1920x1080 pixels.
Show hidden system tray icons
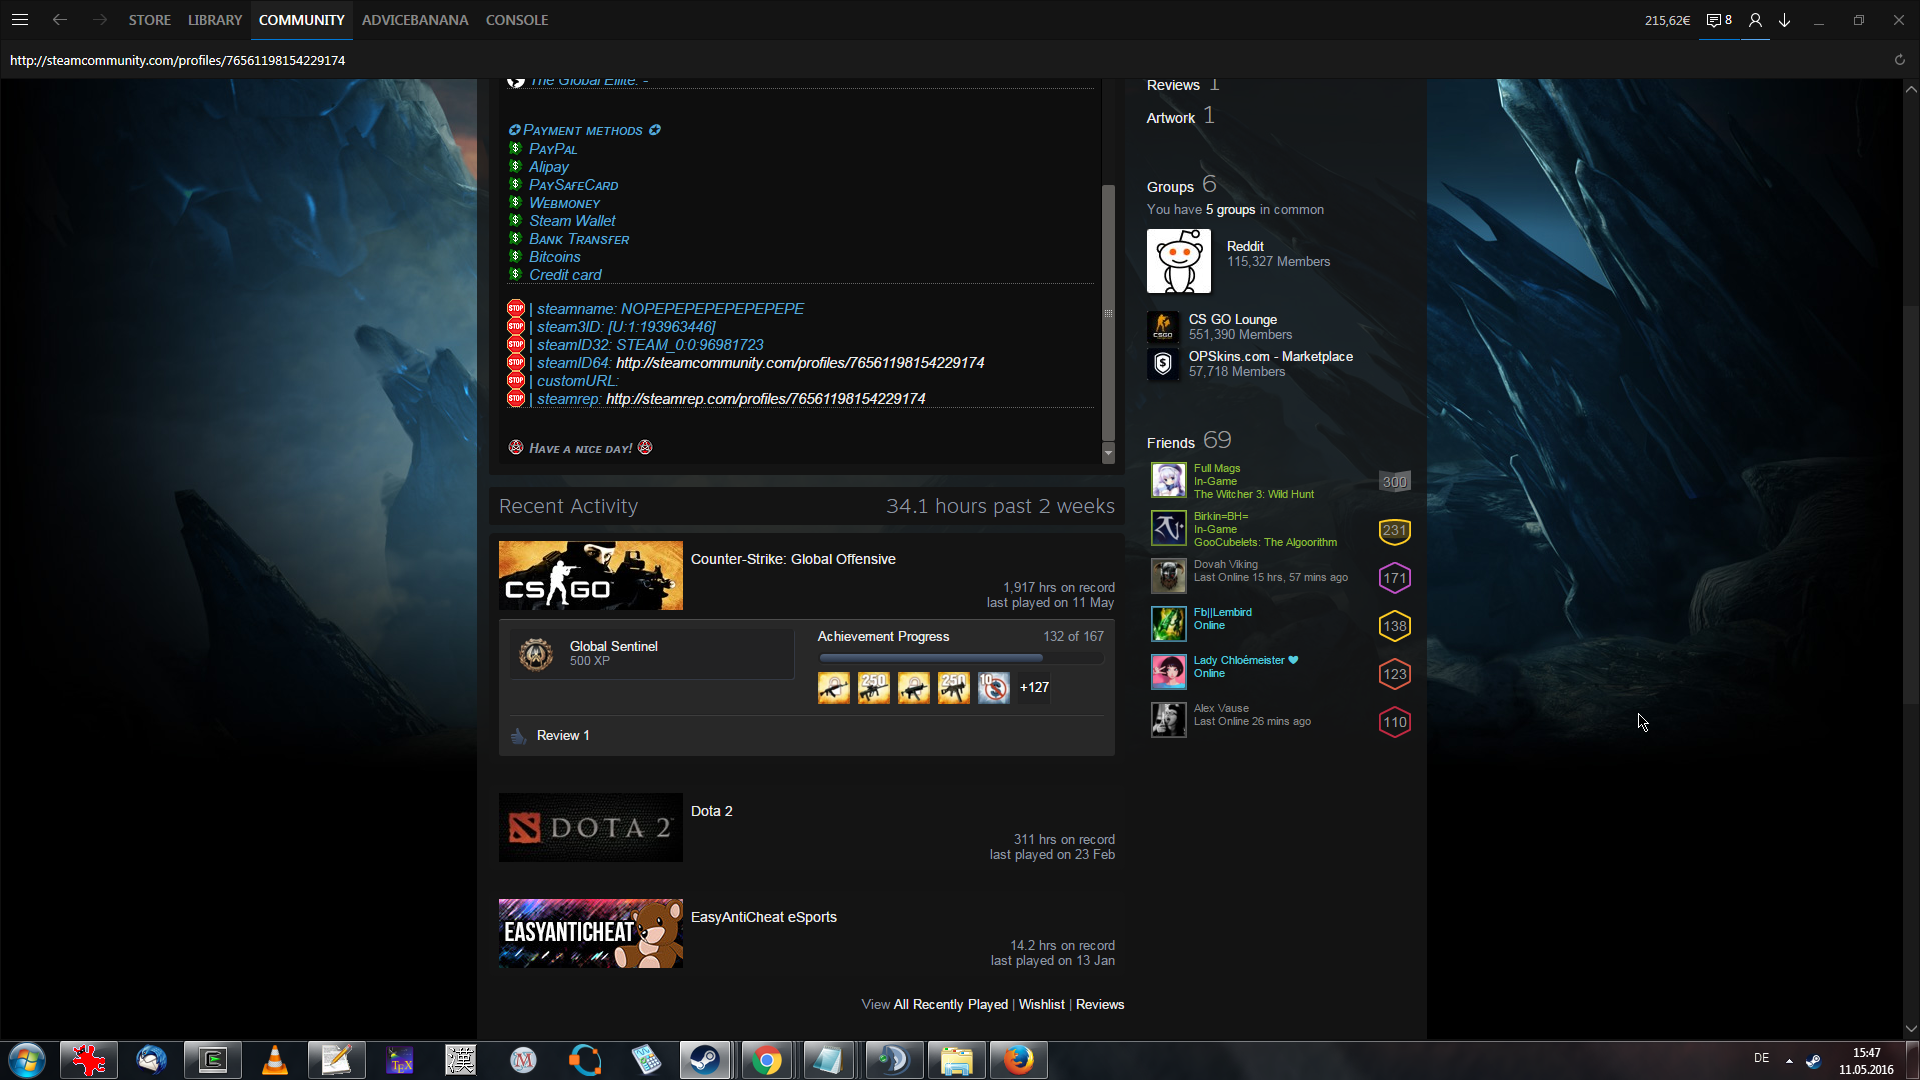(1789, 1060)
